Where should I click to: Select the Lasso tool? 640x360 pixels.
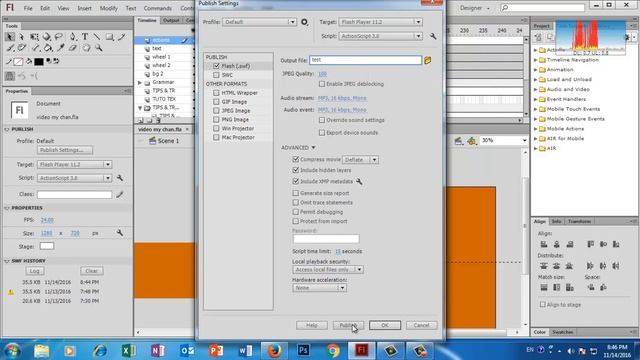coord(59,37)
